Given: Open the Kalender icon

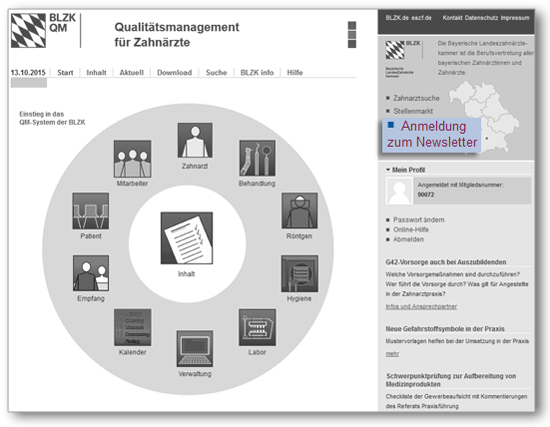Looking at the screenshot, I should [x=133, y=327].
